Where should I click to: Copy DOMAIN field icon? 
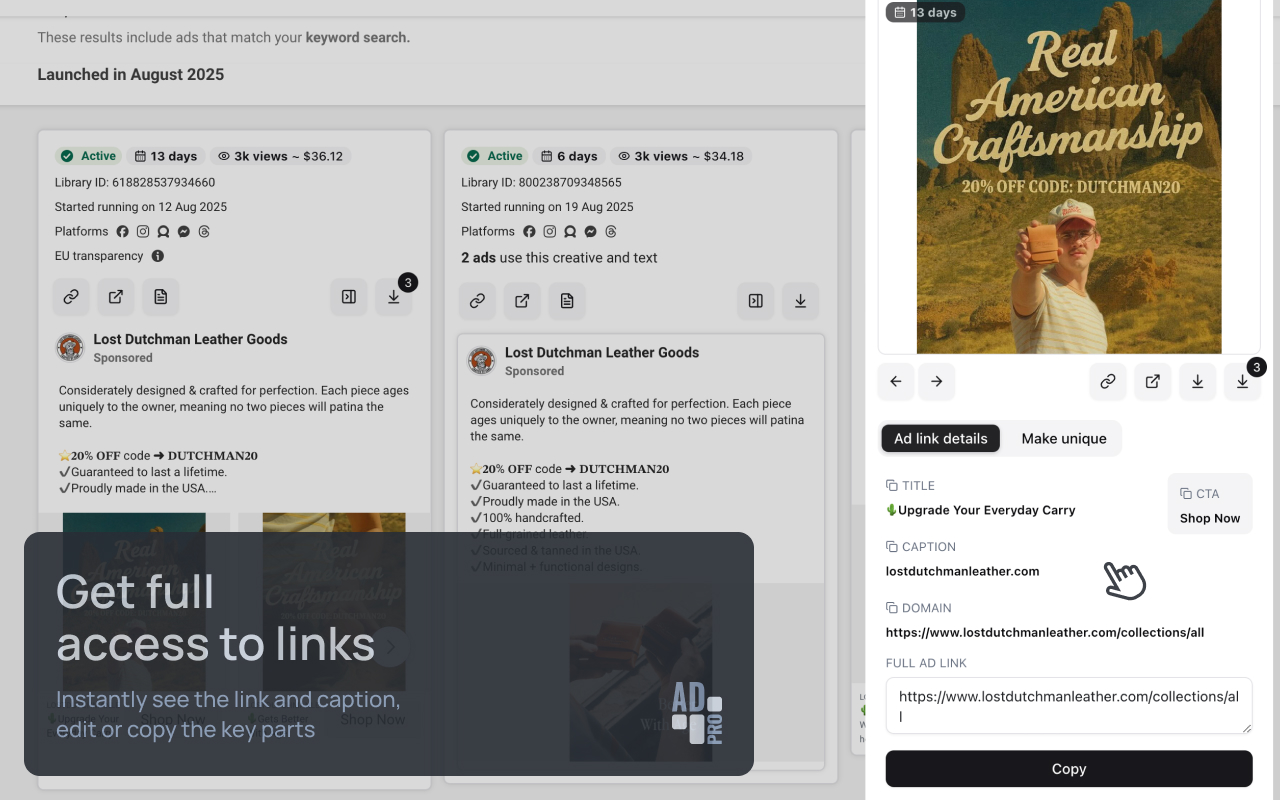pos(892,608)
